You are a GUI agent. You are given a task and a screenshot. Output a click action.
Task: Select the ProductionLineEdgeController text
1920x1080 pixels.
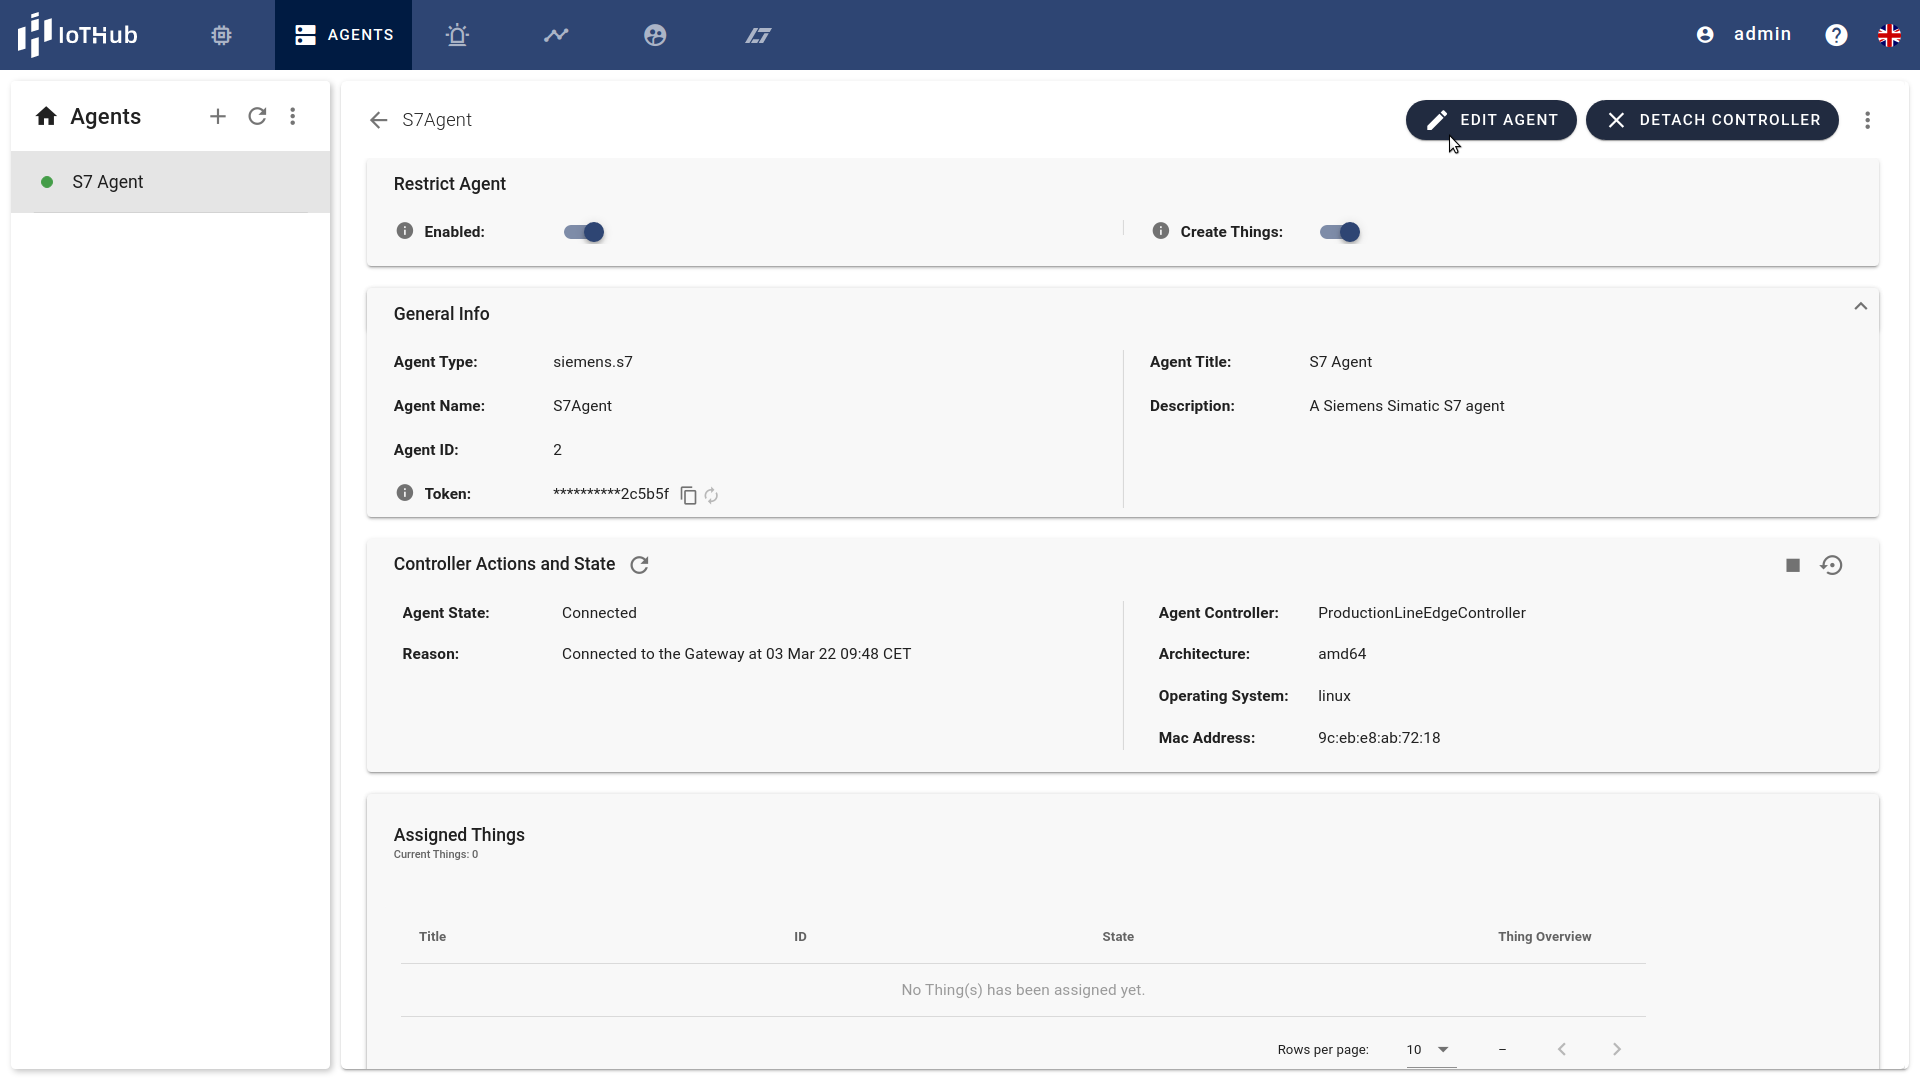coord(1421,613)
